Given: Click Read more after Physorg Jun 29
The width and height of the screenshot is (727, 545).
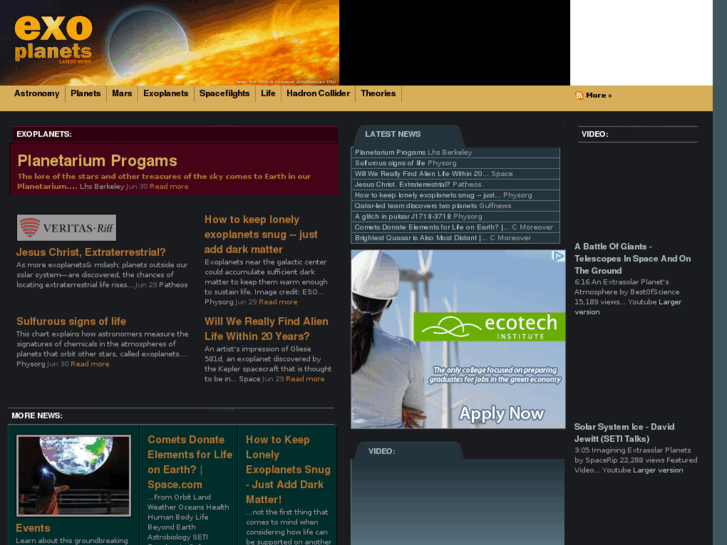Looking at the screenshot, I should tap(278, 302).
